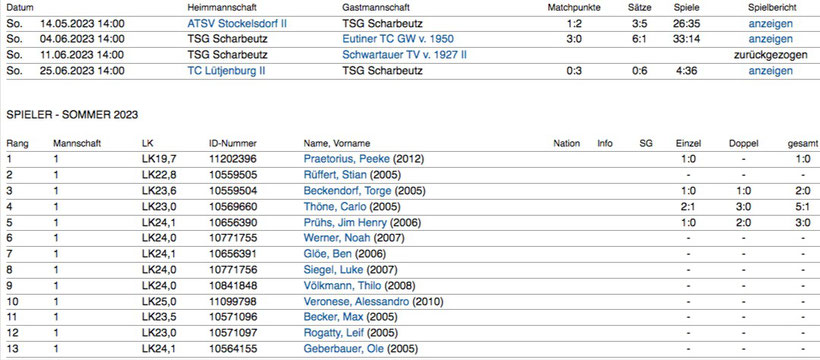Viewport: 820px width, 360px height.
Task: Open Schwartauer TV v. 1927 II link
Action: 404,55
